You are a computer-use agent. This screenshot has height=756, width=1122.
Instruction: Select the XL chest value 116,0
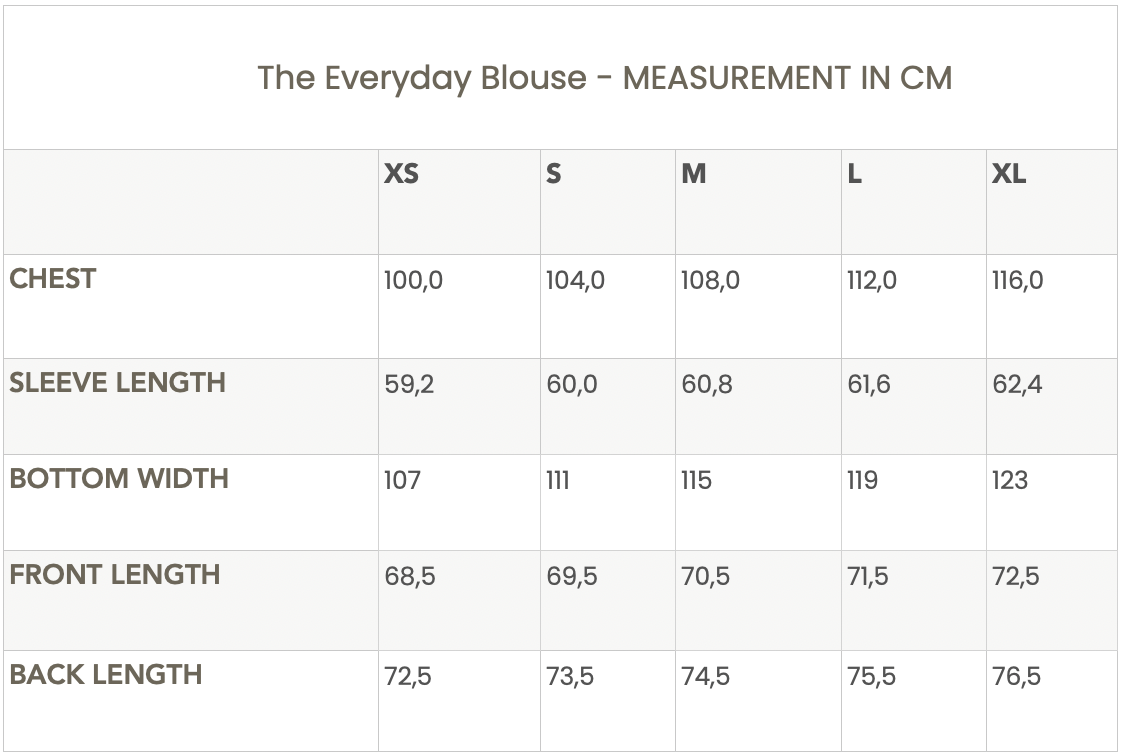pos(1017,281)
